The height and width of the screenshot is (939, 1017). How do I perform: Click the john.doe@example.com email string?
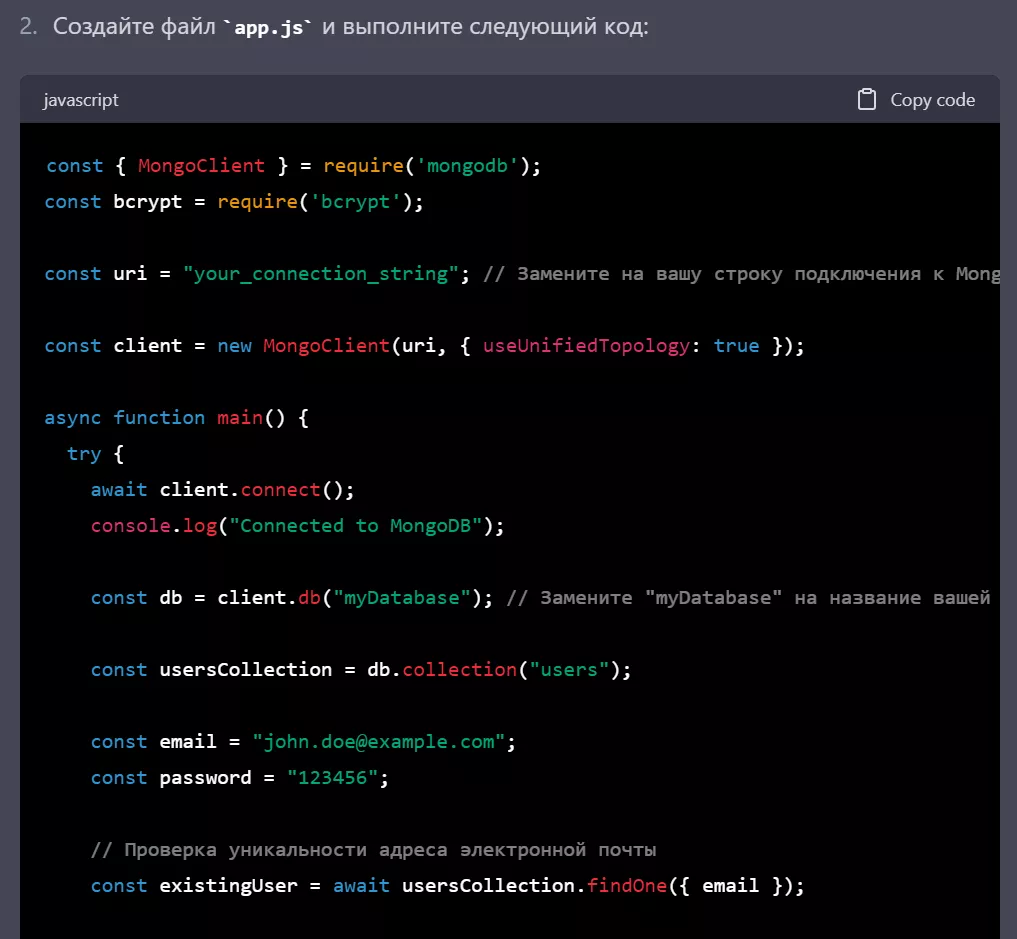(x=375, y=741)
